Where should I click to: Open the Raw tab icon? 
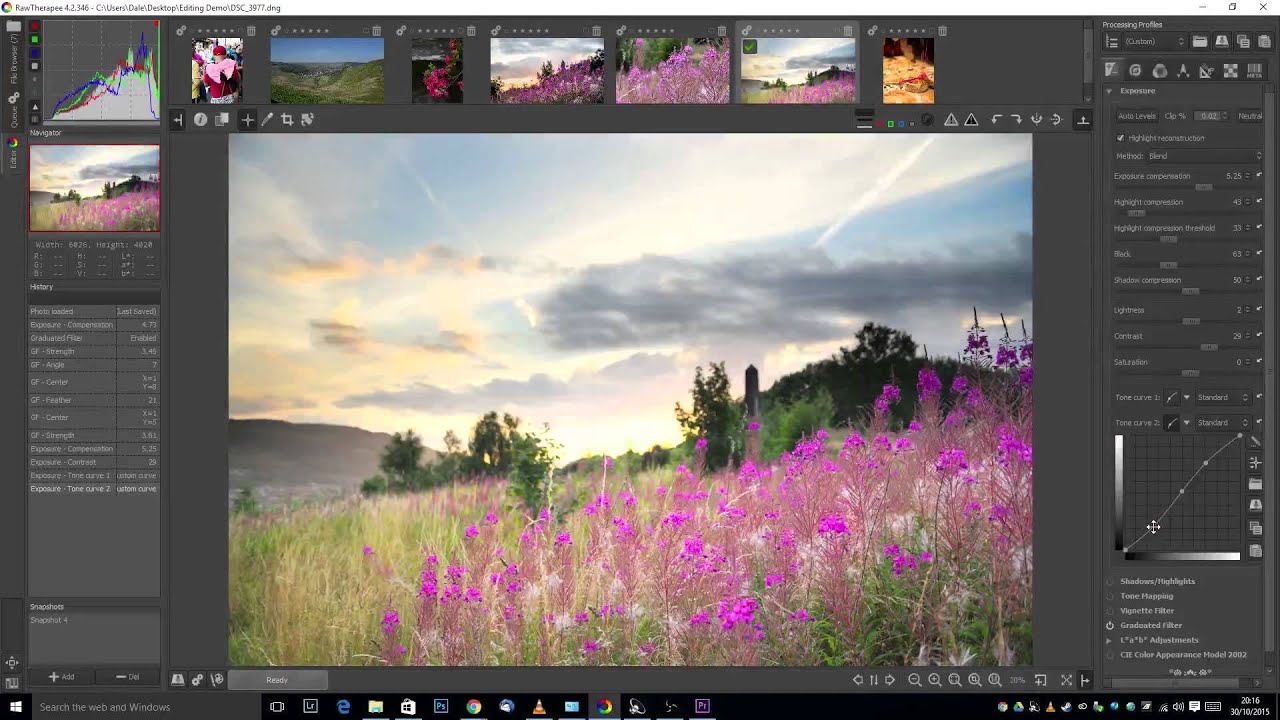pos(1230,71)
